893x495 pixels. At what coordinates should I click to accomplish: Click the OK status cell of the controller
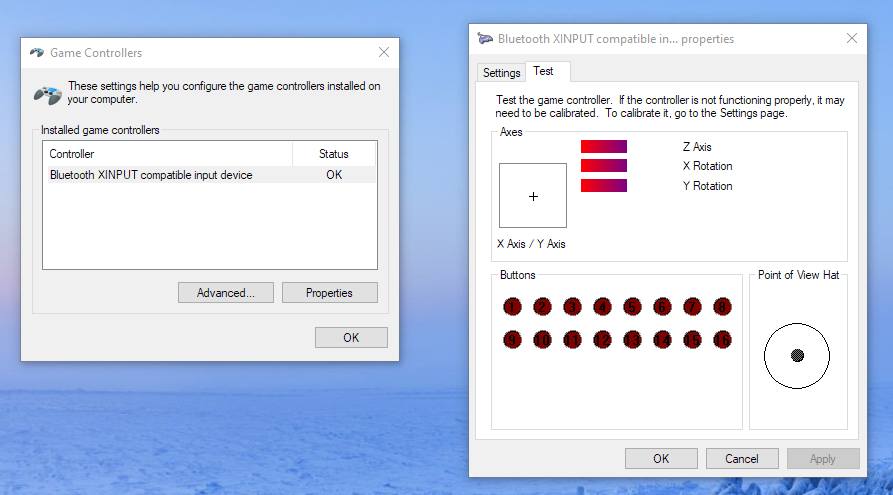[334, 175]
